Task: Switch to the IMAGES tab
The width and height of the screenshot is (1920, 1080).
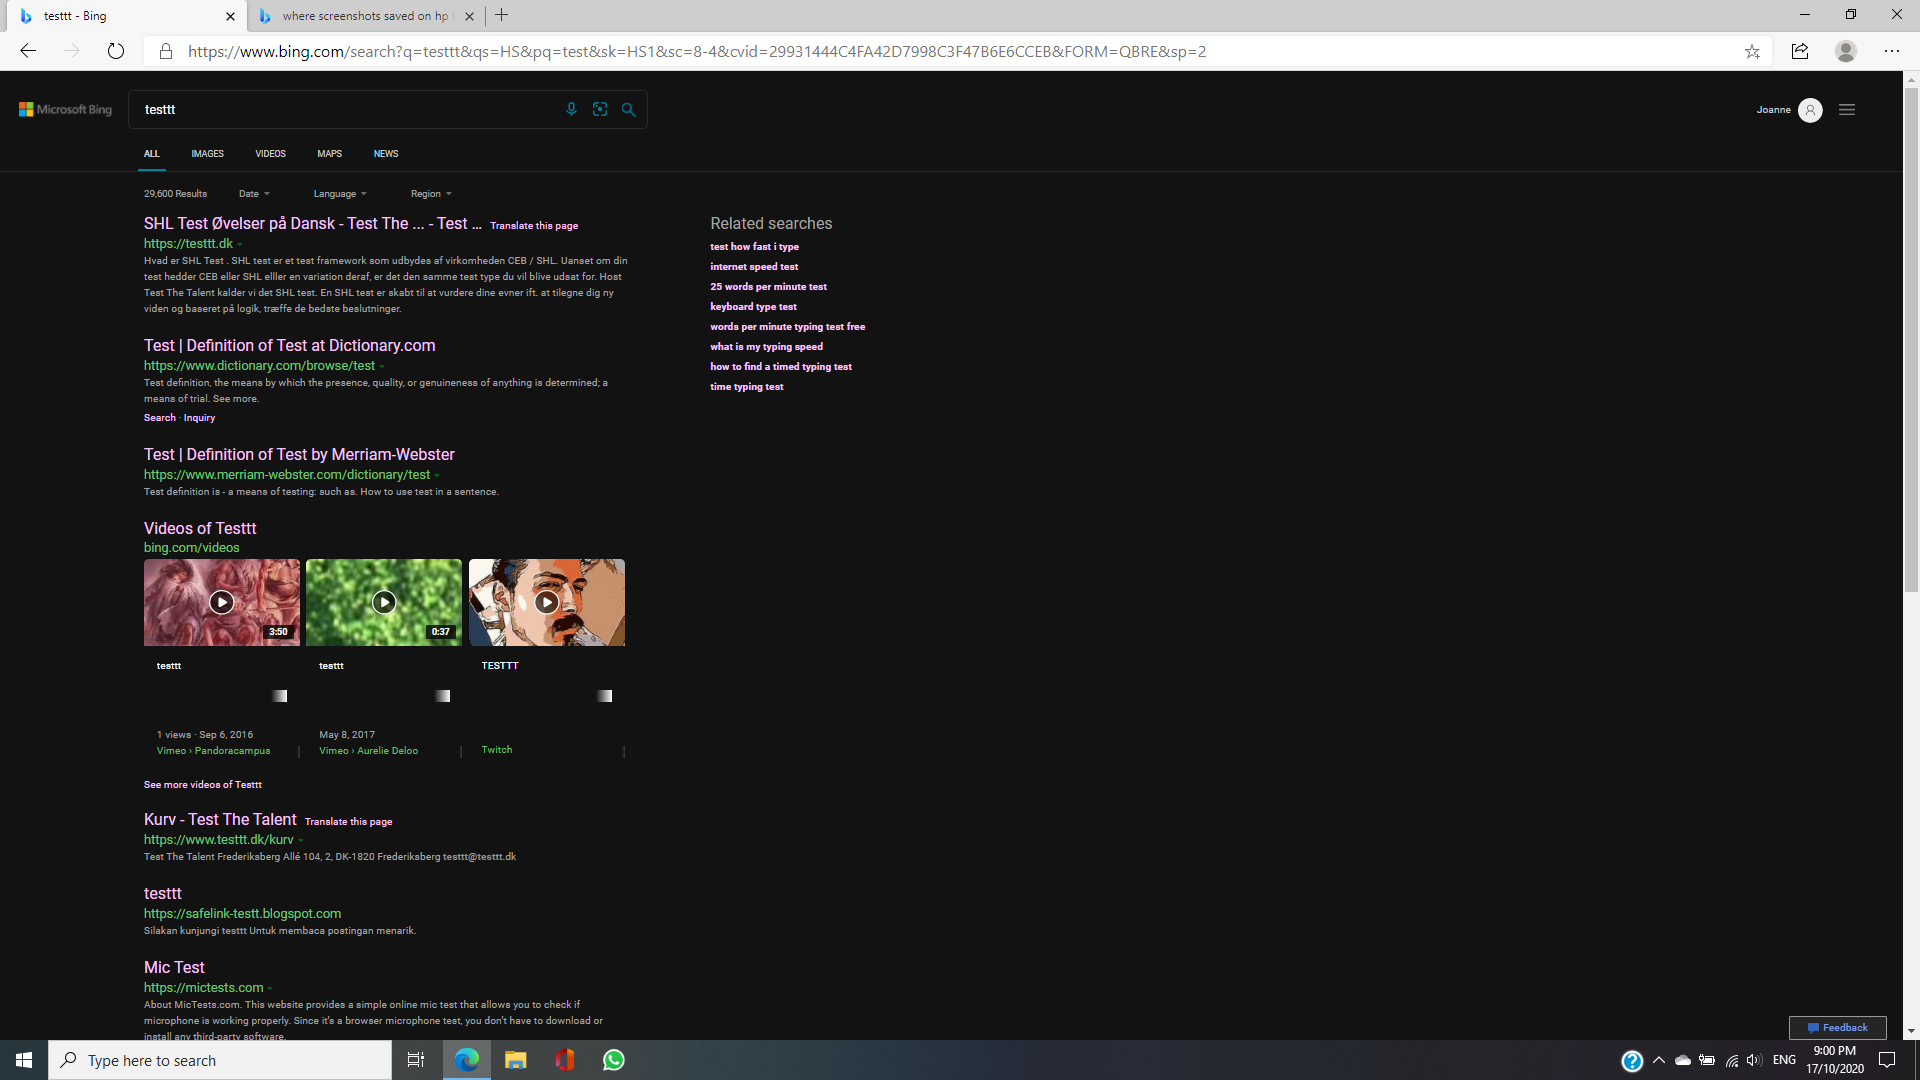Action: pos(207,154)
